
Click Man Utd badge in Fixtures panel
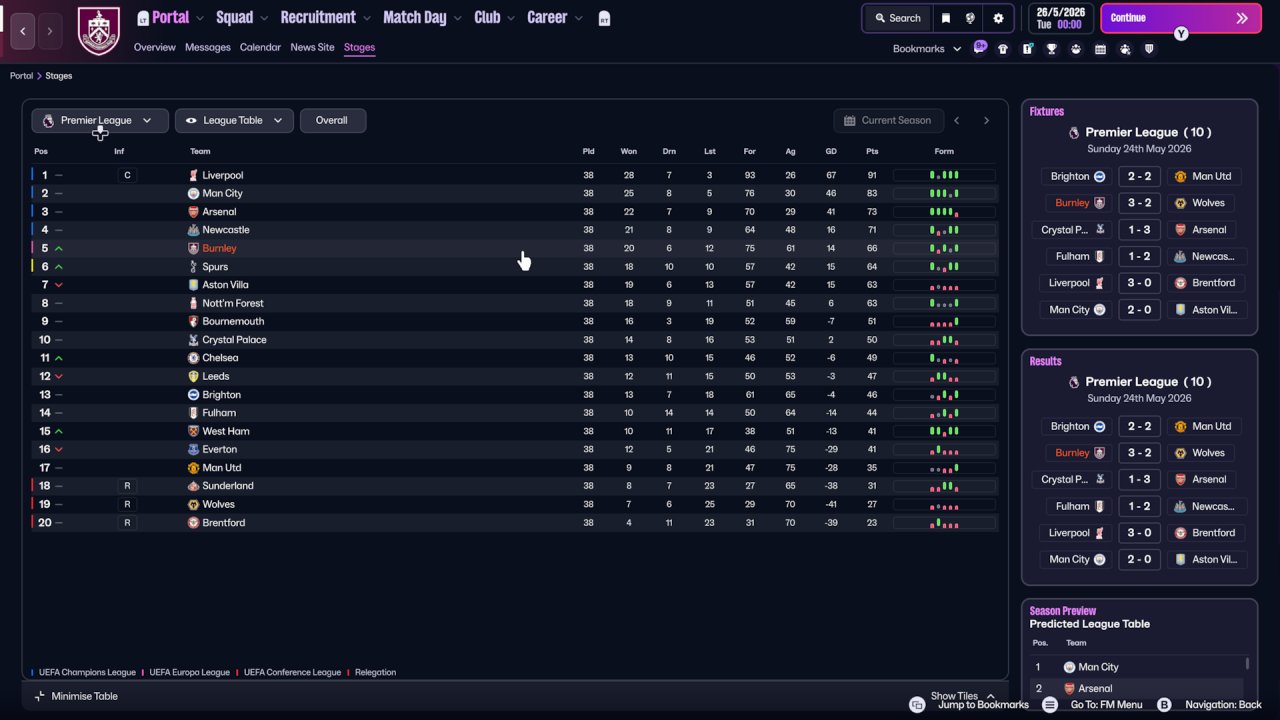[x=1180, y=176]
